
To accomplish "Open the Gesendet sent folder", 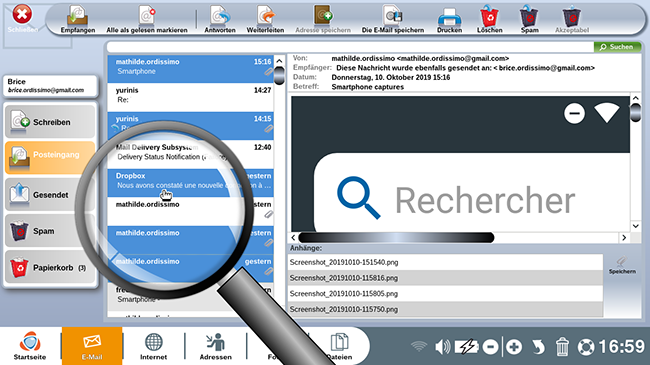I will [50, 194].
